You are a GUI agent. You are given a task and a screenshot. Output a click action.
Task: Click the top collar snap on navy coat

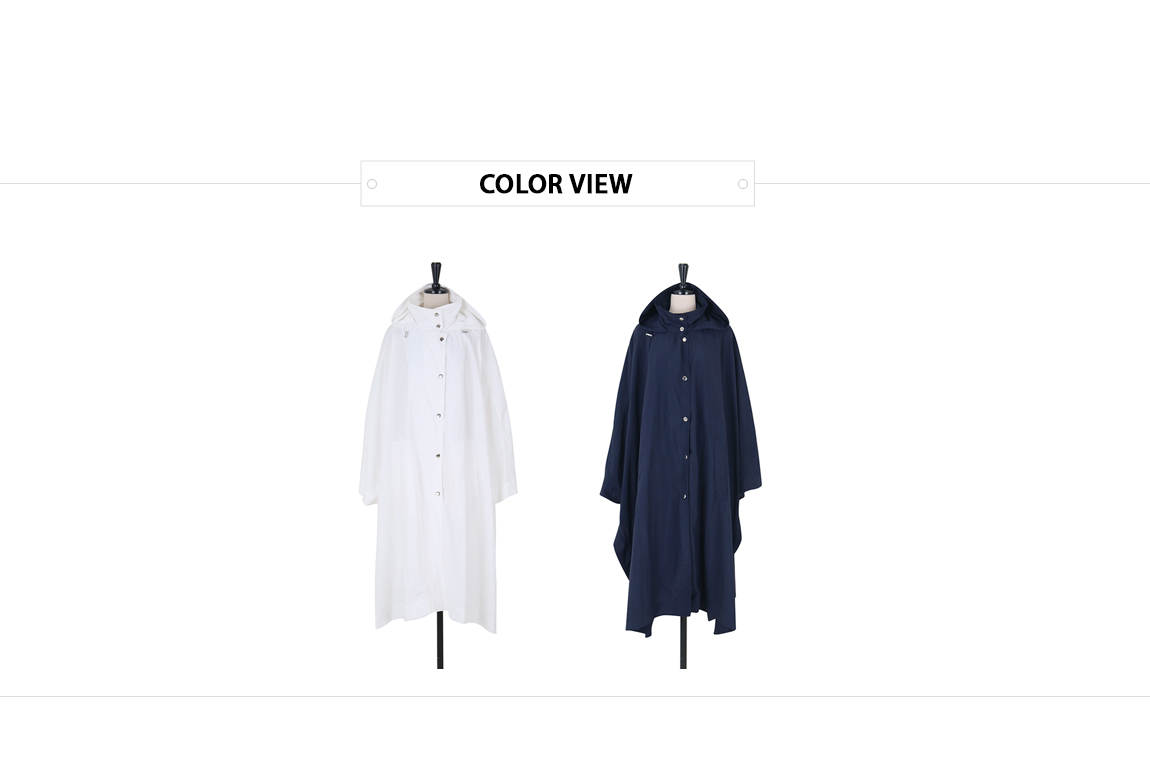click(x=683, y=318)
